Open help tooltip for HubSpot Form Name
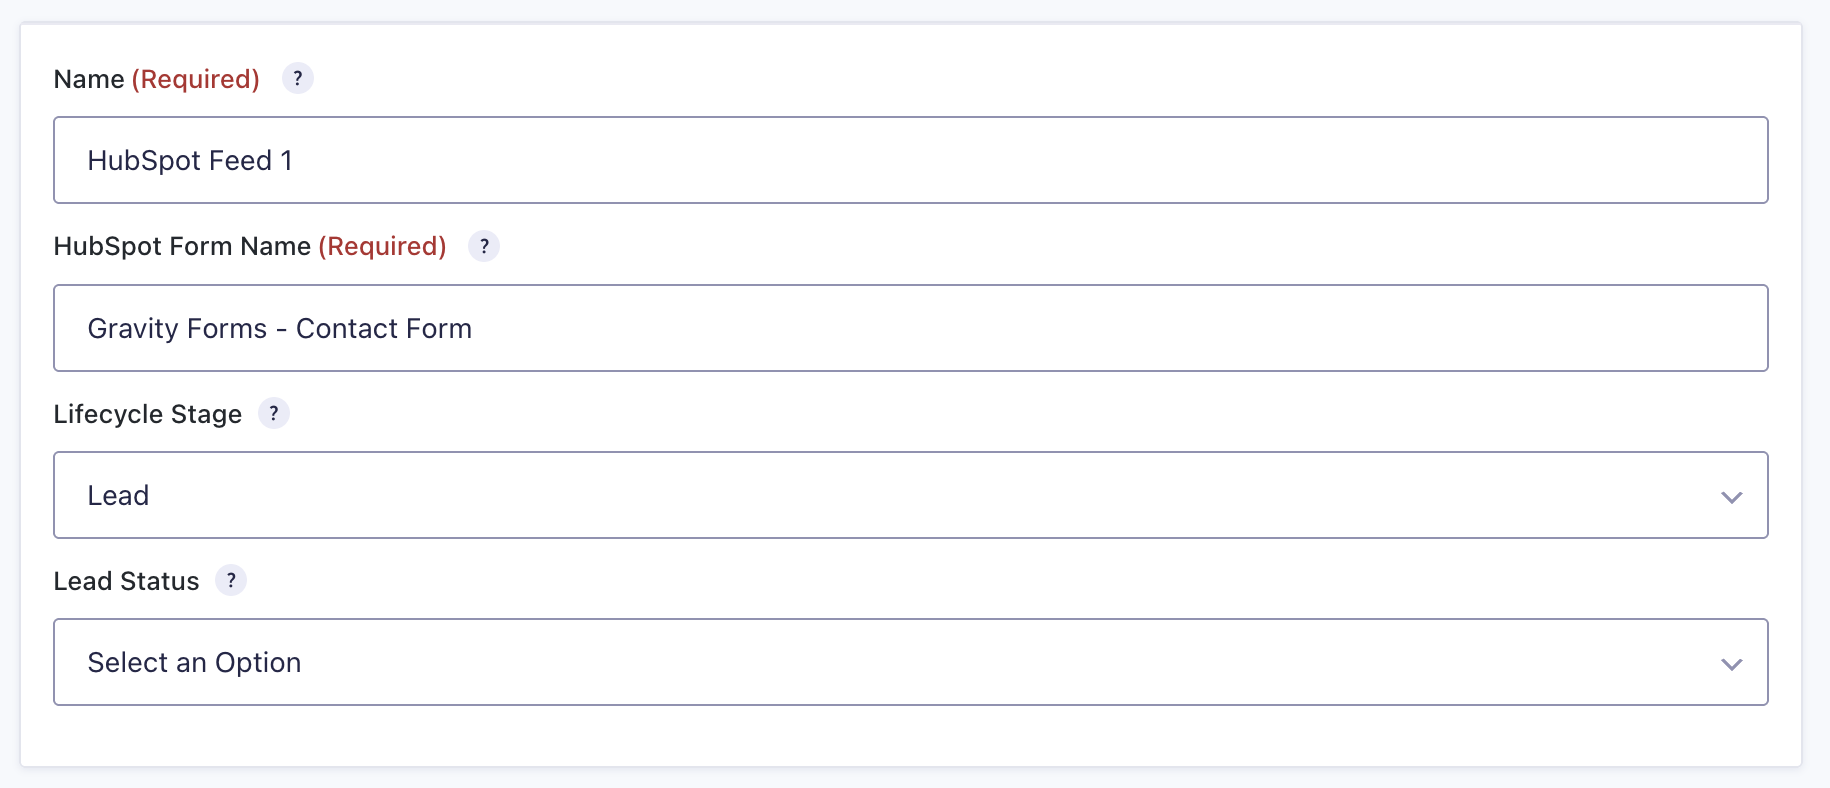1830x788 pixels. tap(484, 246)
